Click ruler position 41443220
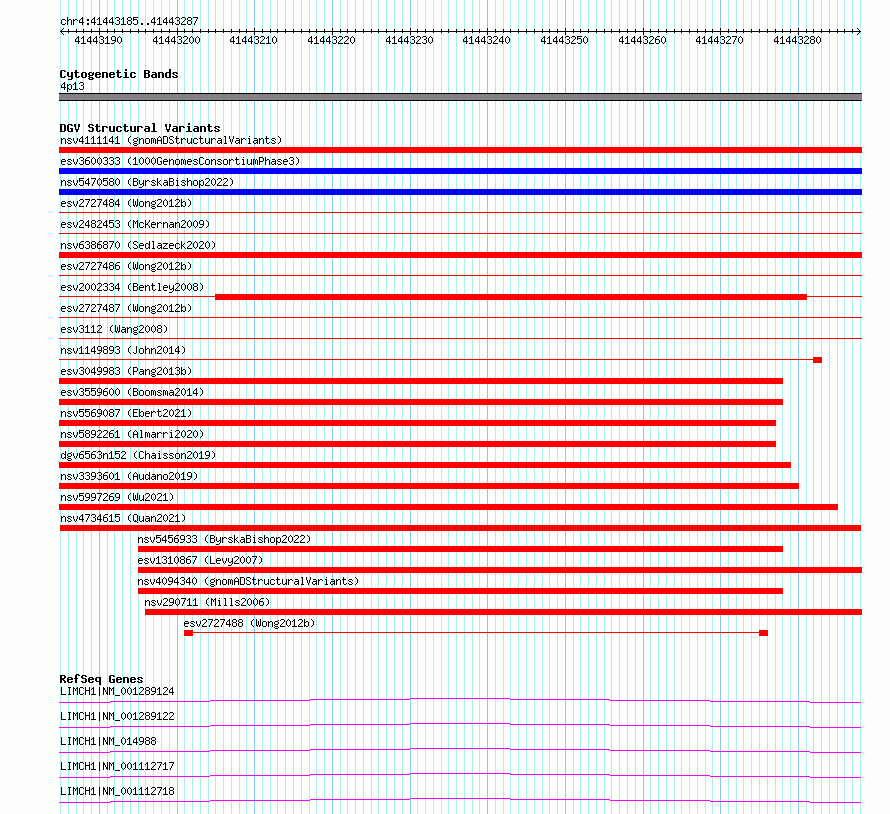The width and height of the screenshot is (890, 814). click(331, 40)
